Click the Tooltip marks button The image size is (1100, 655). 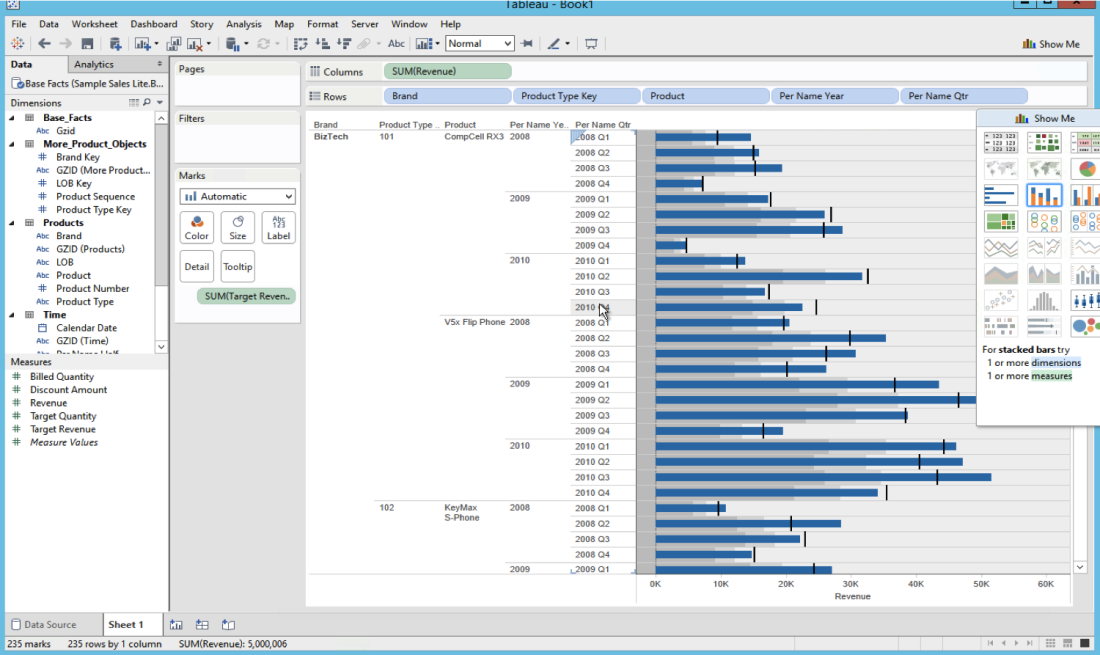(x=238, y=266)
